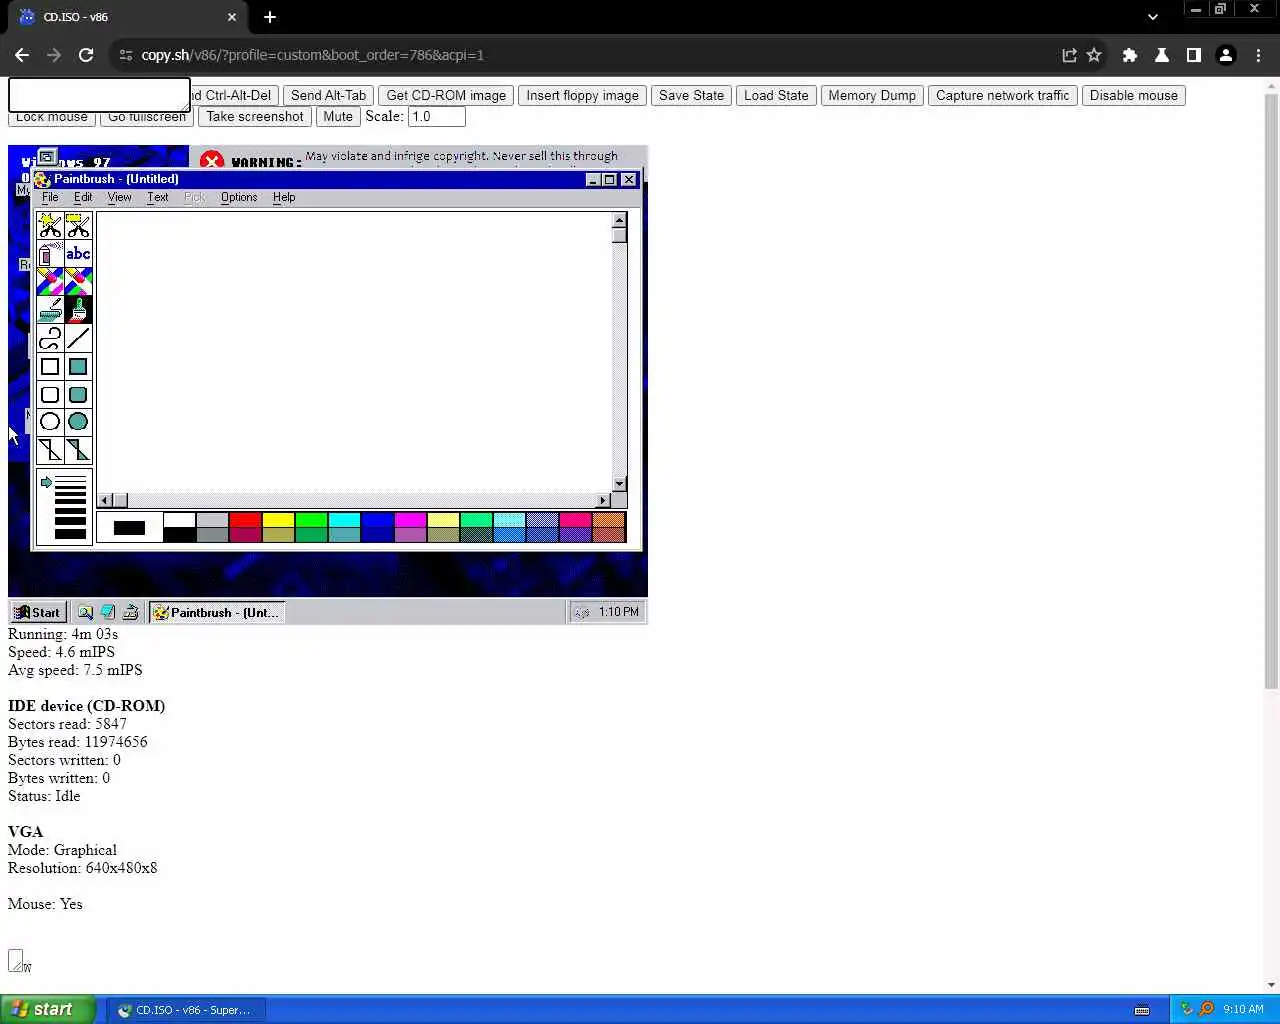Click the first quick-launch icon beside emulated Start
1280x1024 pixels.
click(86, 612)
